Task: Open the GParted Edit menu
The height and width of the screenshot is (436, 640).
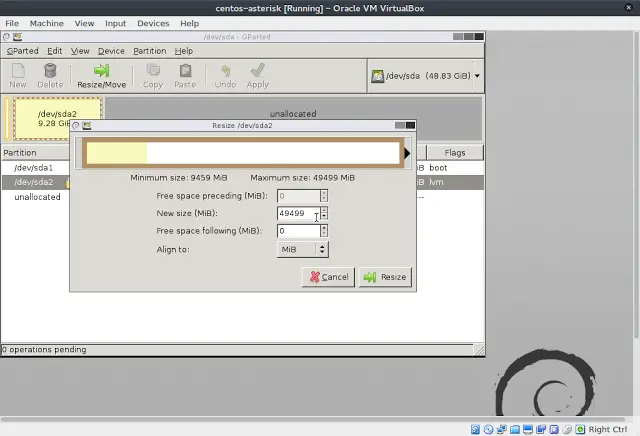Action: (55, 51)
